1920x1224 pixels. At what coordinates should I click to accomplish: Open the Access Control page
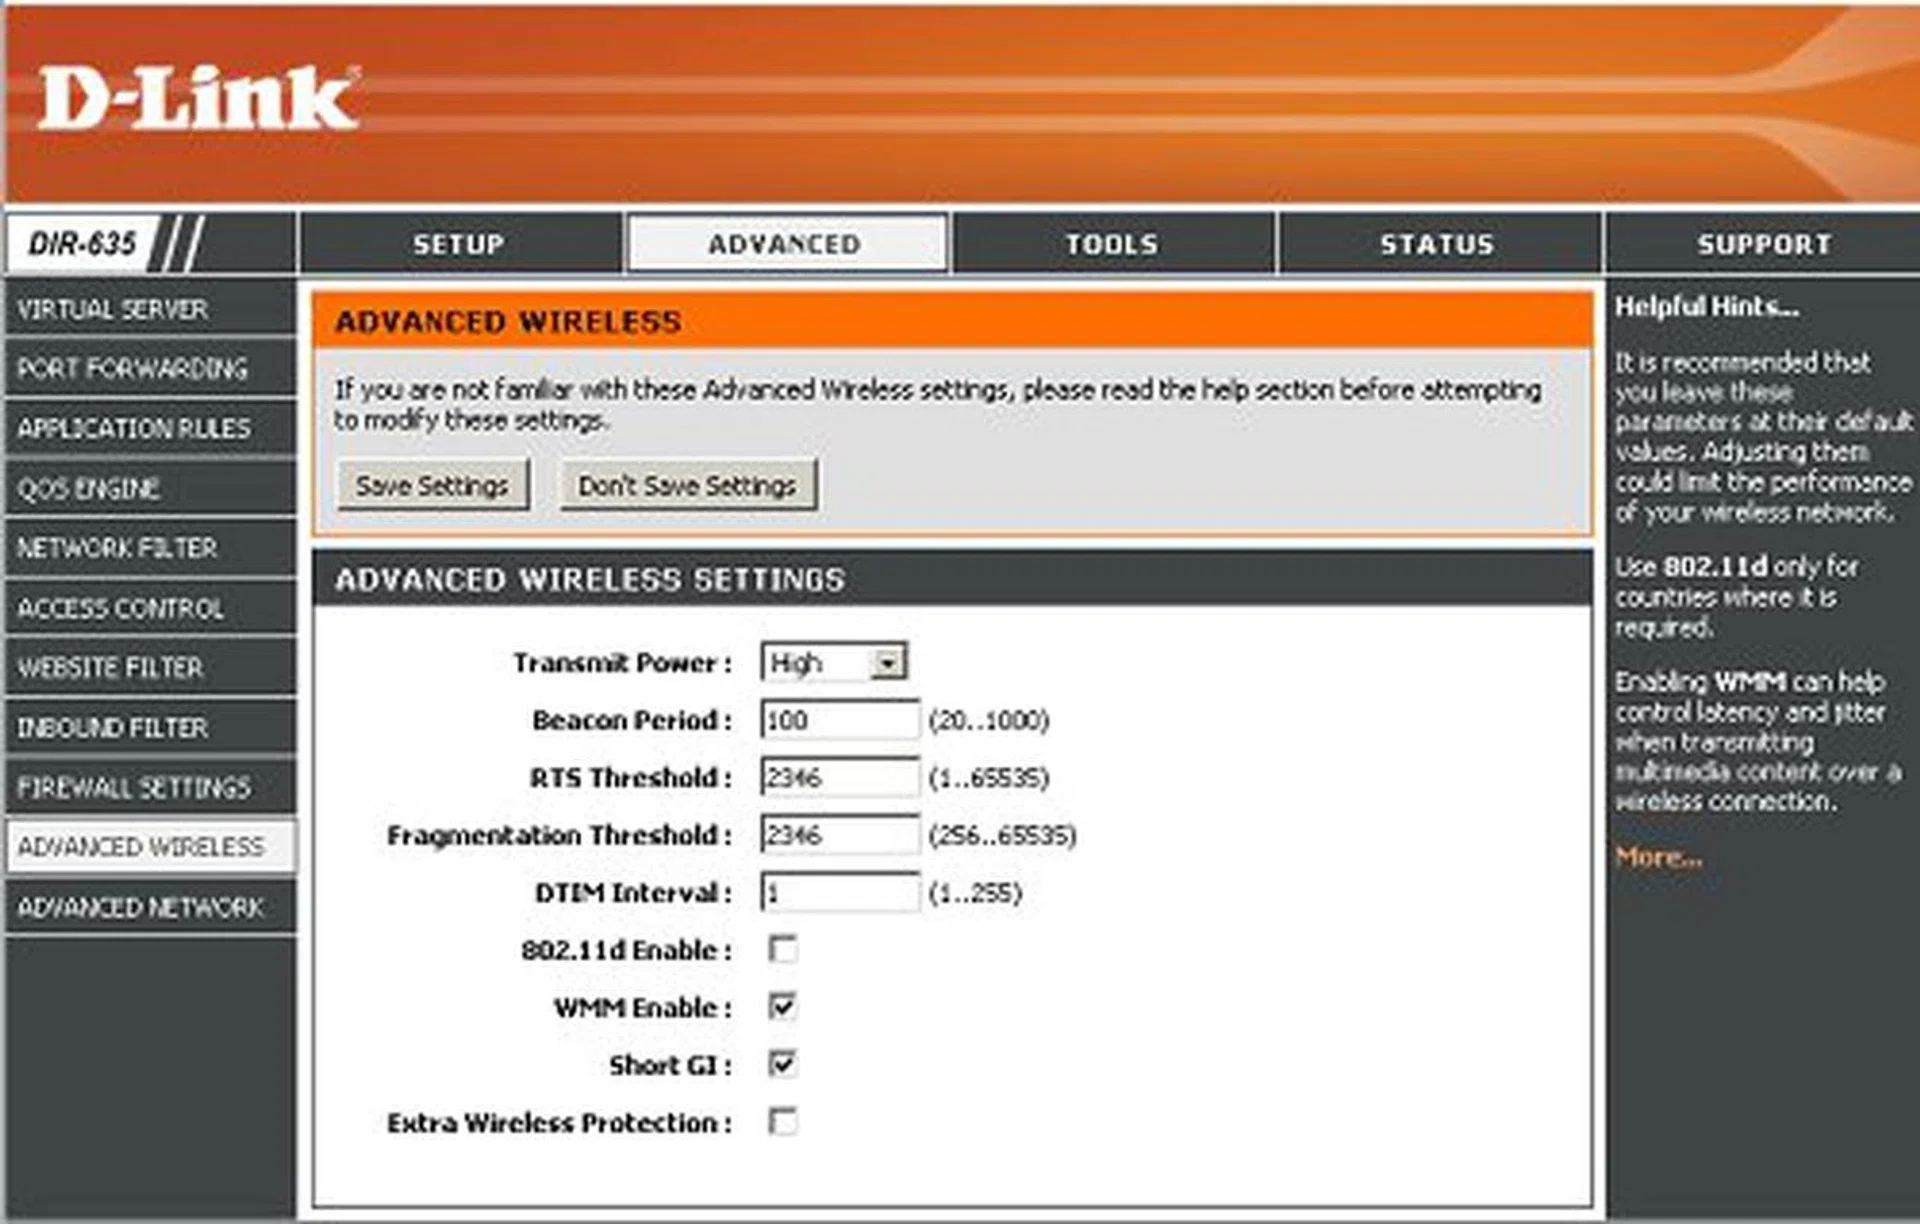point(115,608)
